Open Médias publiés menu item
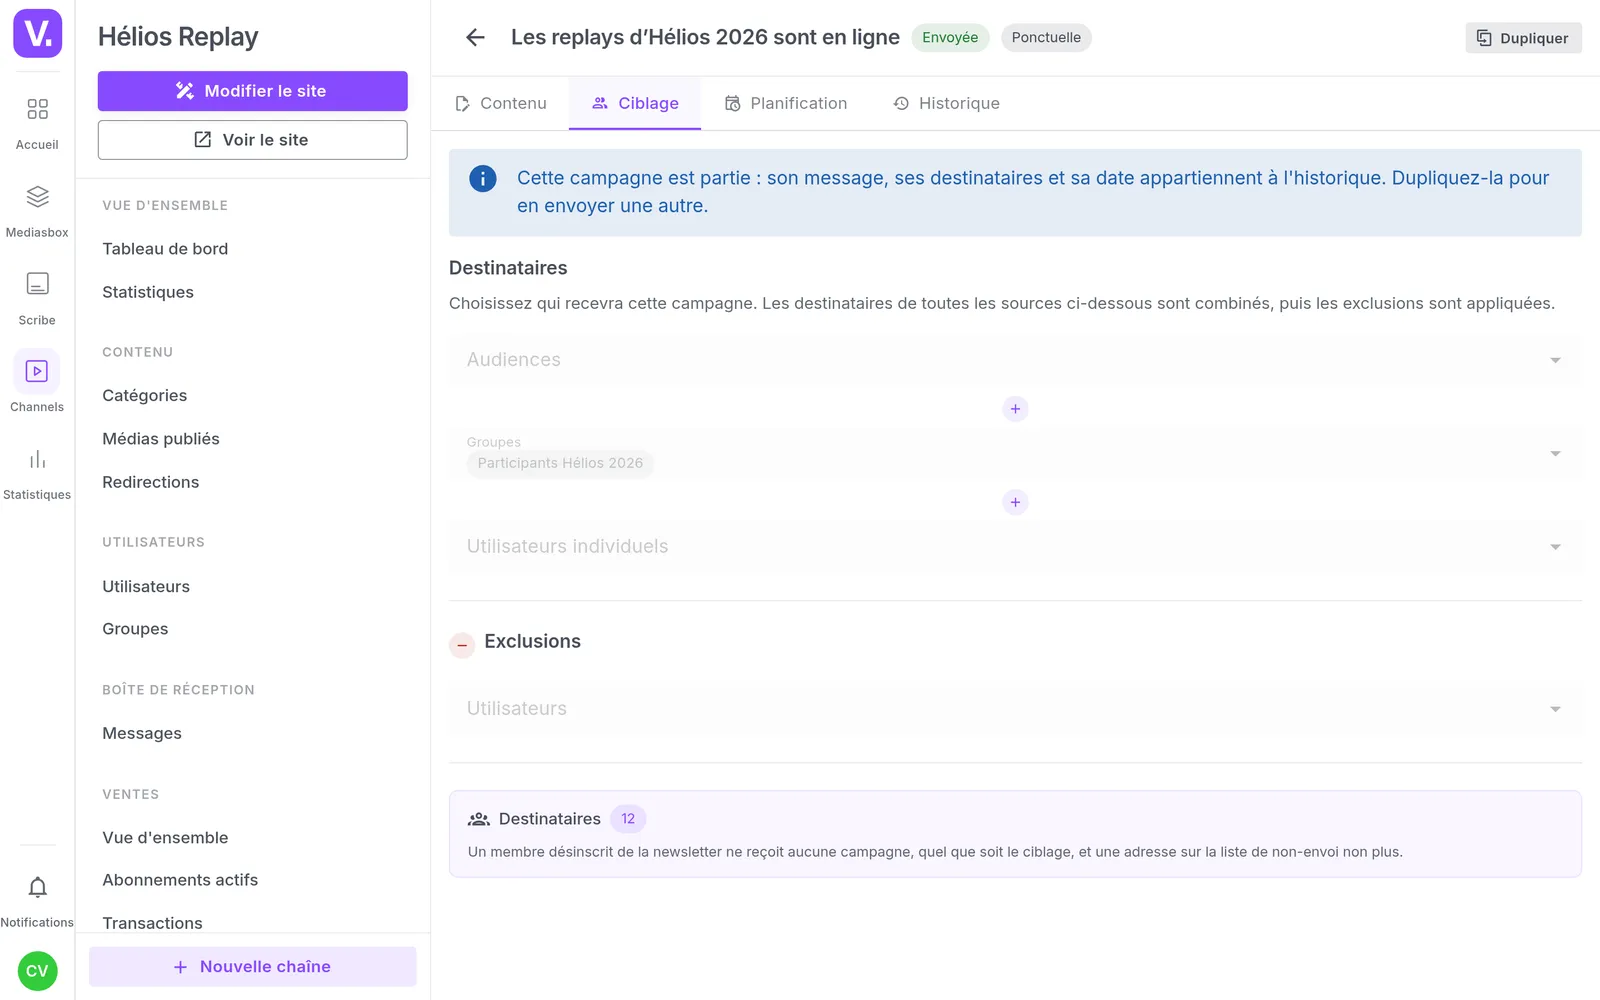The height and width of the screenshot is (1000, 1600). pyautogui.click(x=161, y=439)
